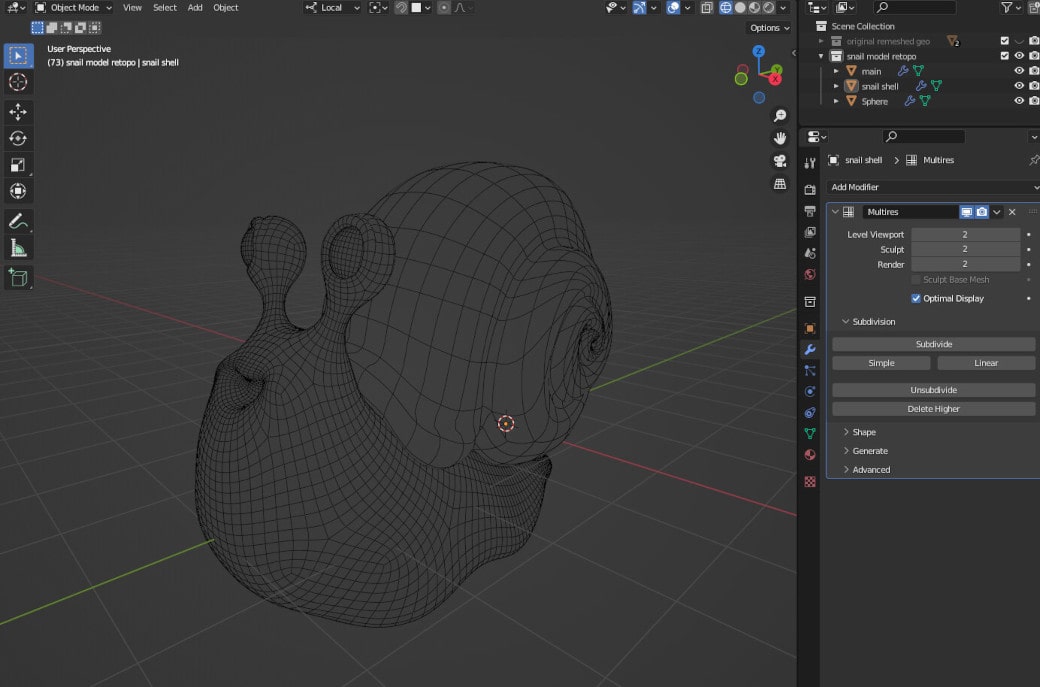The image size is (1040, 687).
Task: Click the Simple subdivide button
Action: (x=881, y=363)
